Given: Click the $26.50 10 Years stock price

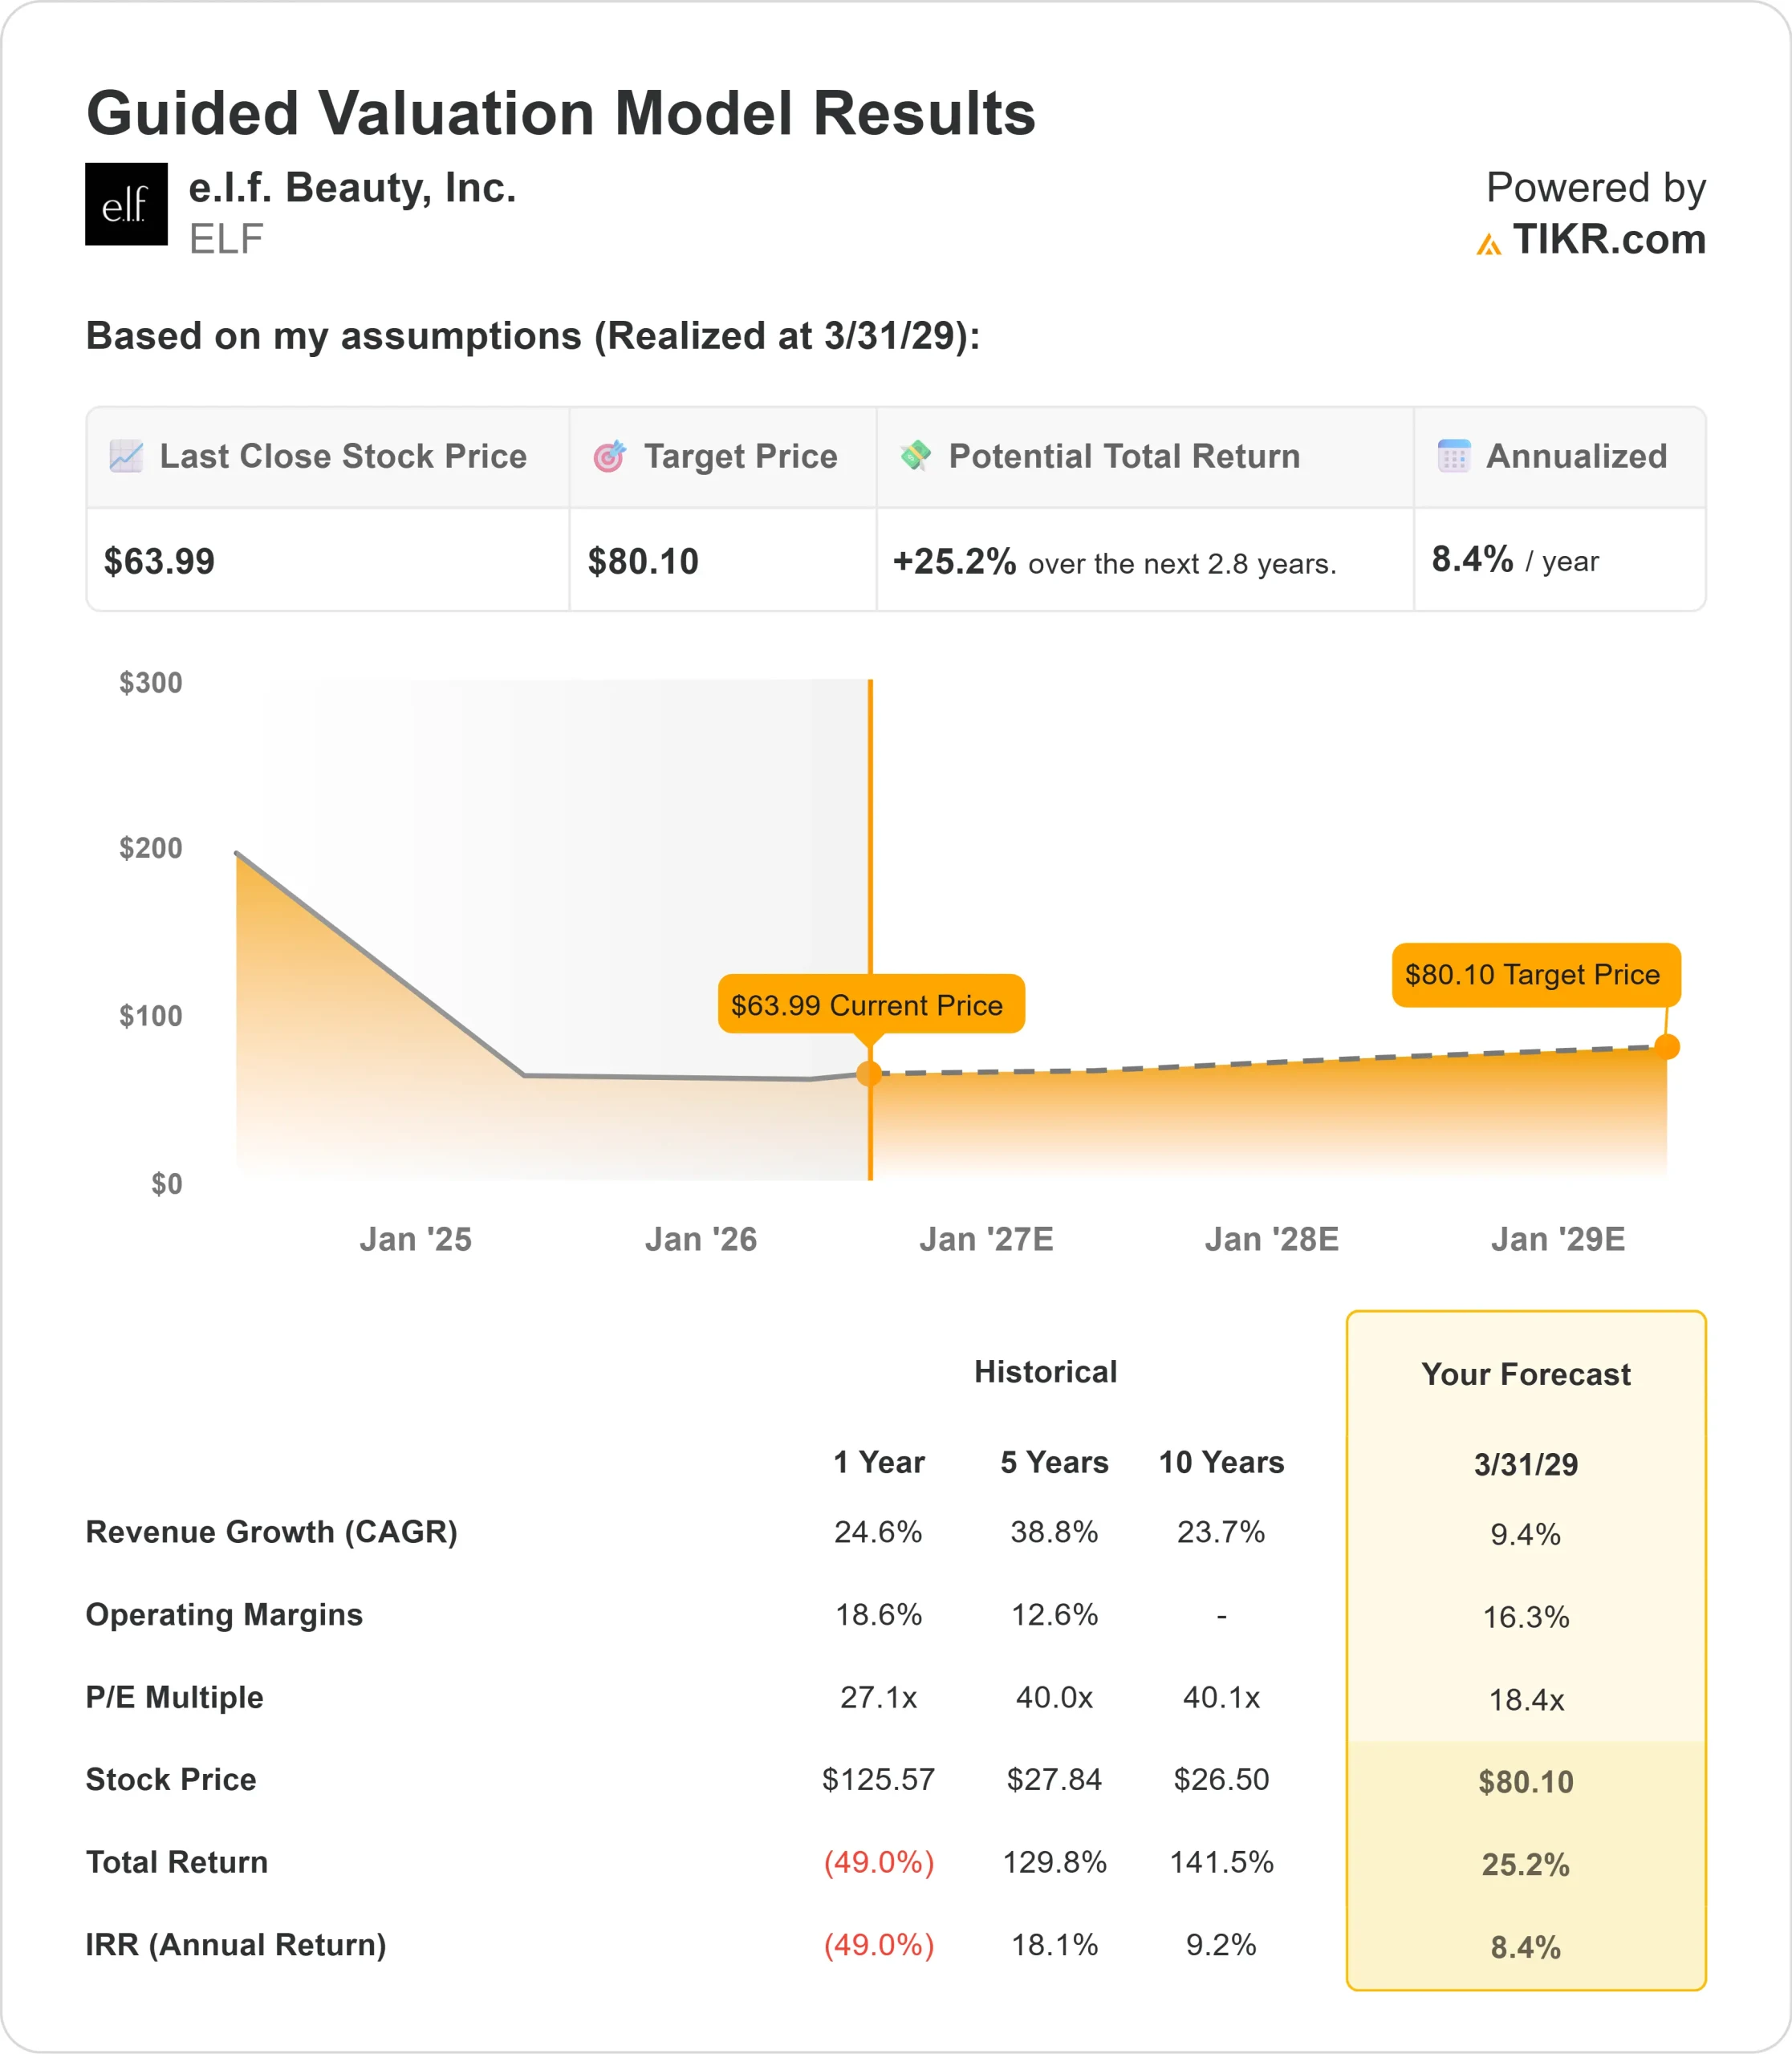Looking at the screenshot, I should pos(1222,1779).
